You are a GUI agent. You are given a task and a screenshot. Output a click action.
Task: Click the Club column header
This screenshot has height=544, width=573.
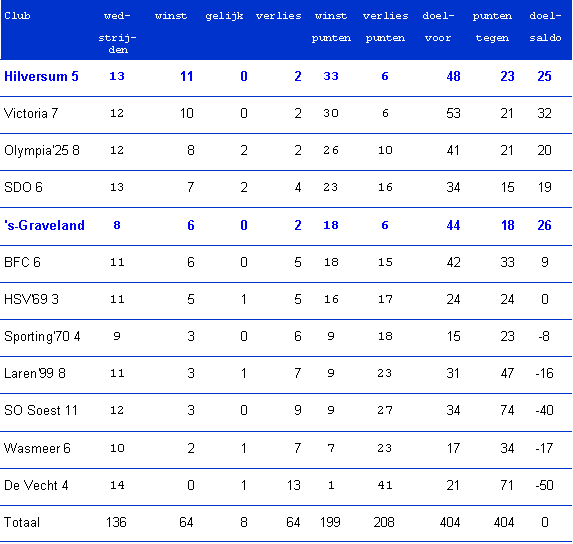17,16
